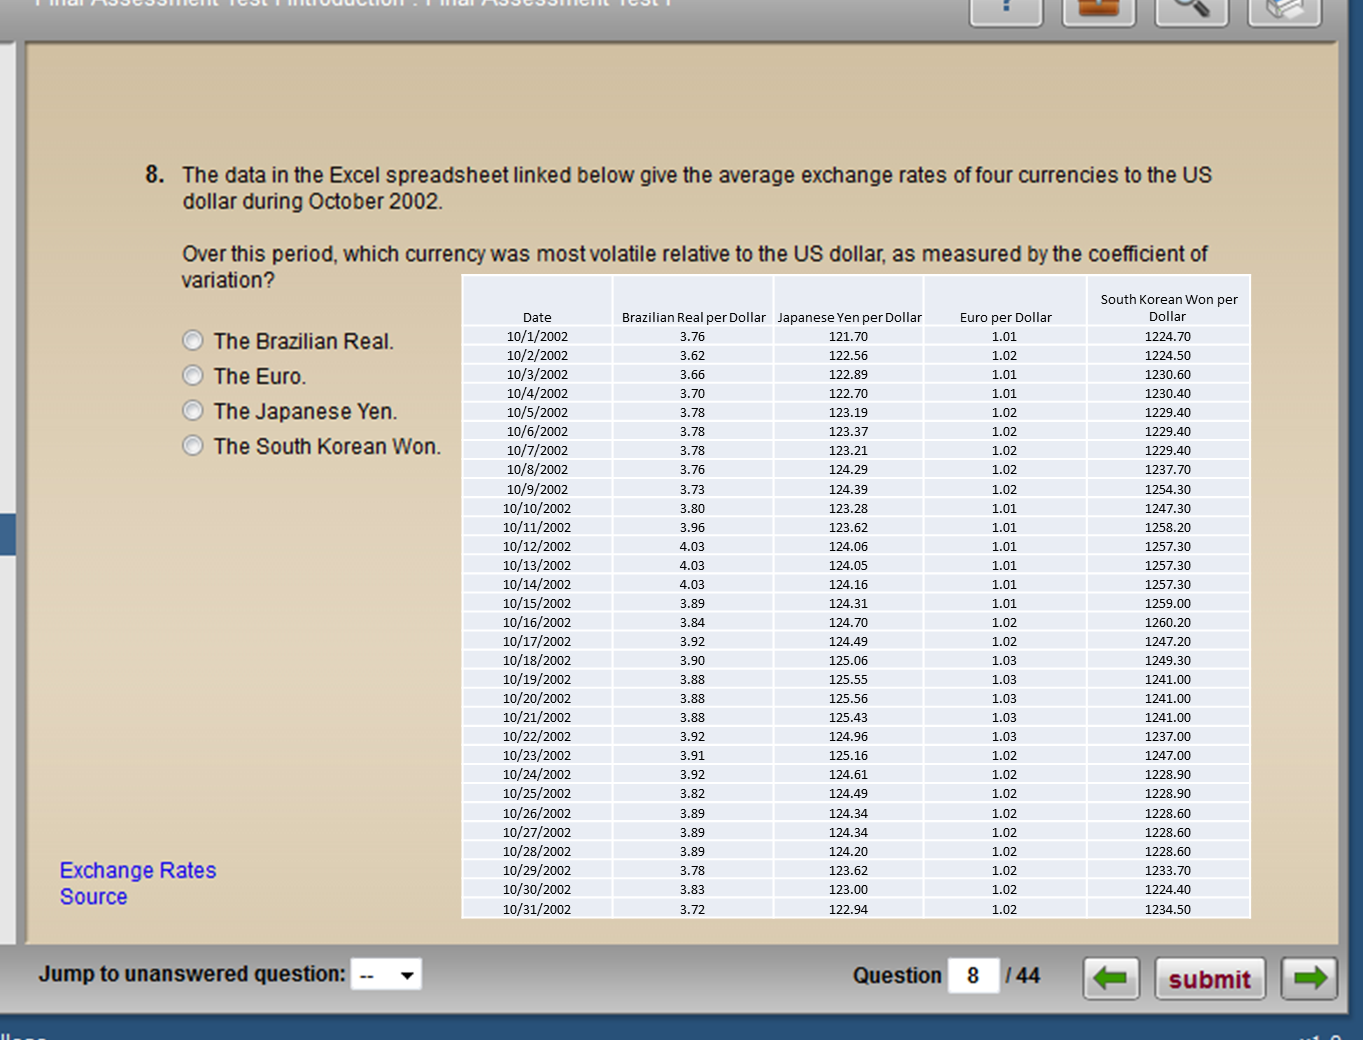This screenshot has width=1363, height=1040.
Task: Open the "Source" link
Action: [93, 897]
